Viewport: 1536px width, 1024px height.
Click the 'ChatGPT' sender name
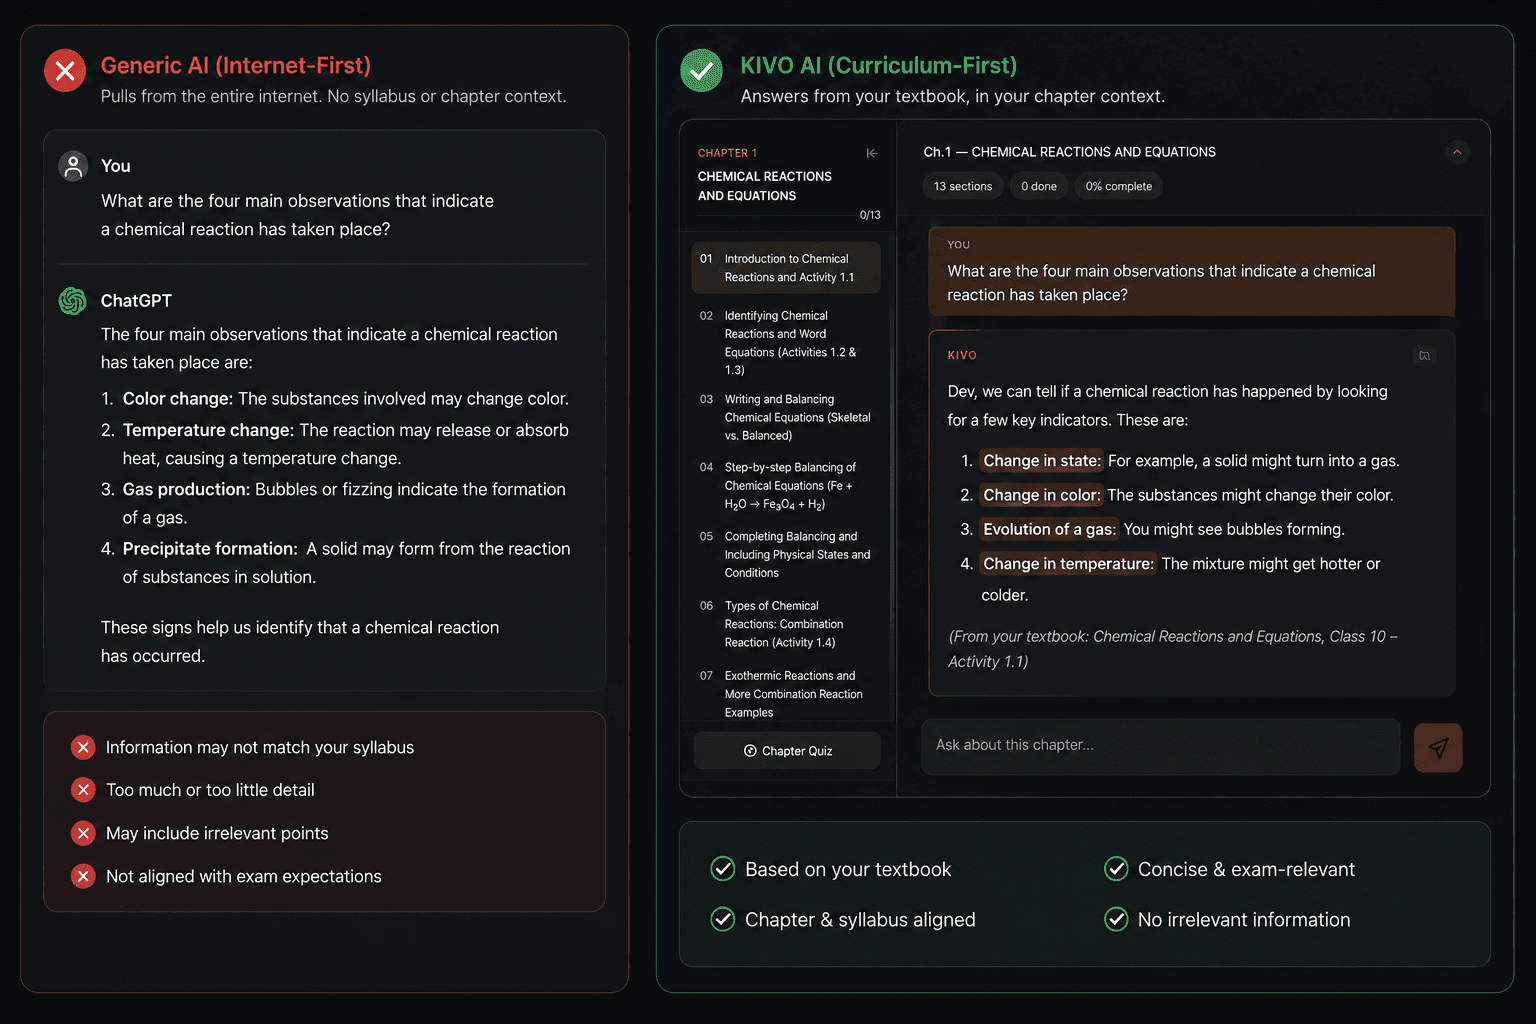click(136, 301)
